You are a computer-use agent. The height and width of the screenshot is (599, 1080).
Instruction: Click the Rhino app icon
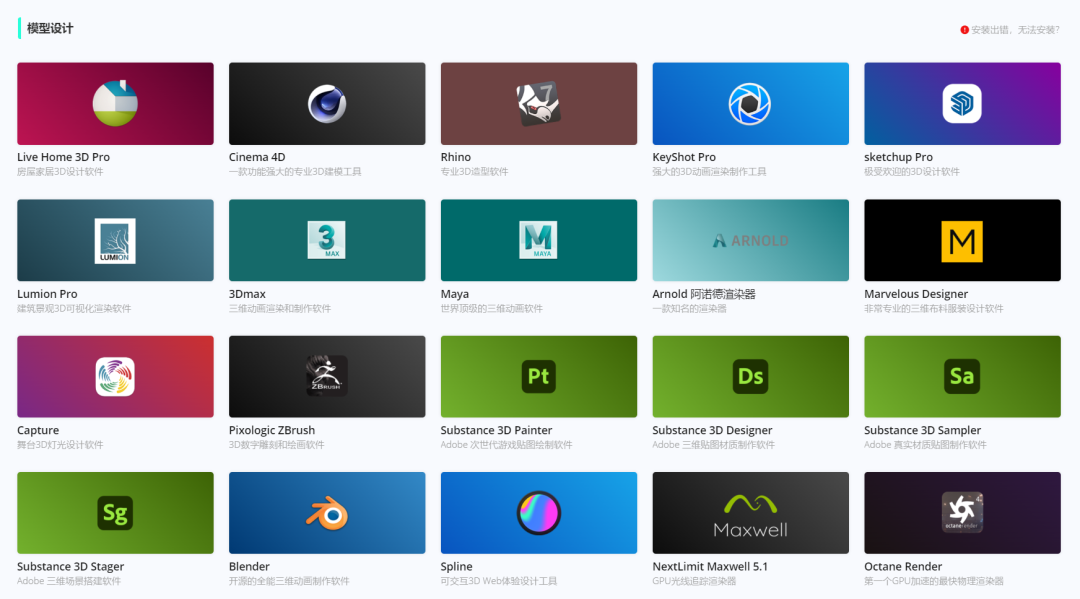click(x=538, y=104)
